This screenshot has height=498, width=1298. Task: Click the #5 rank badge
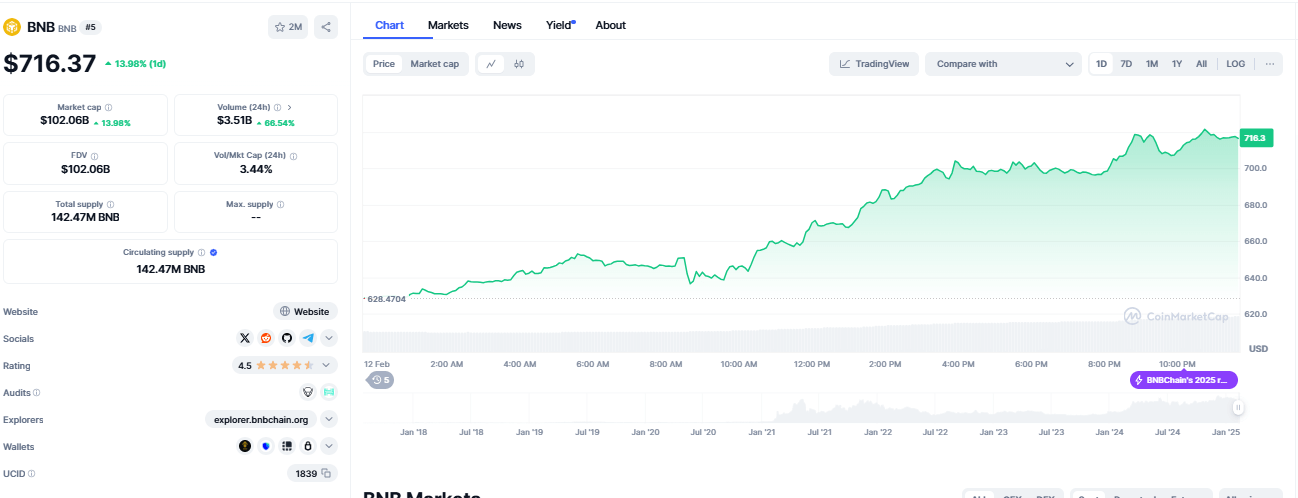pos(91,27)
